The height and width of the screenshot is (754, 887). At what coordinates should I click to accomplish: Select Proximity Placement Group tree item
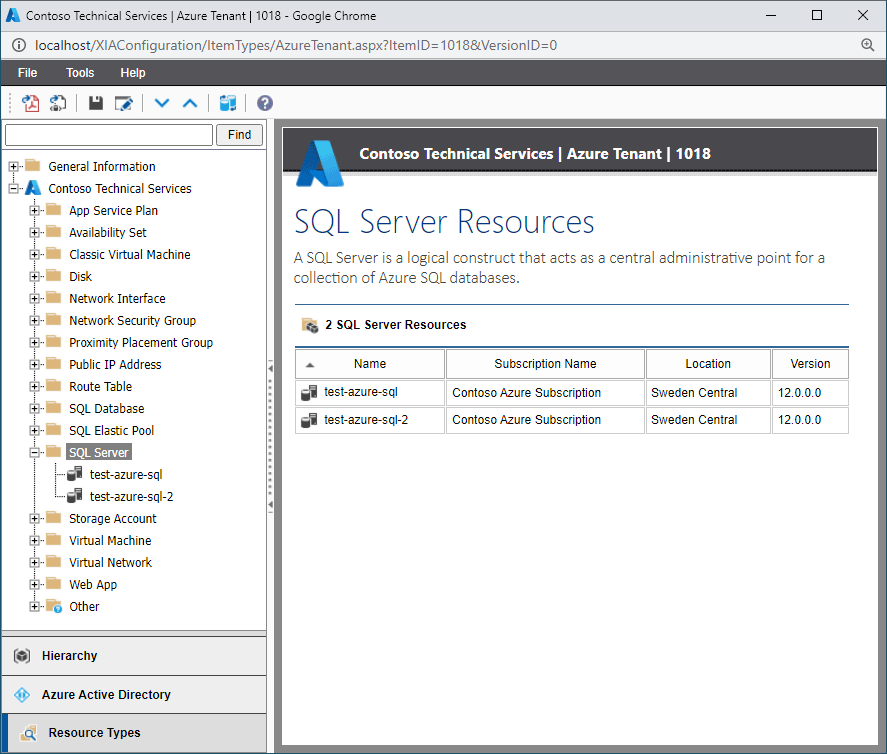pyautogui.click(x=141, y=343)
